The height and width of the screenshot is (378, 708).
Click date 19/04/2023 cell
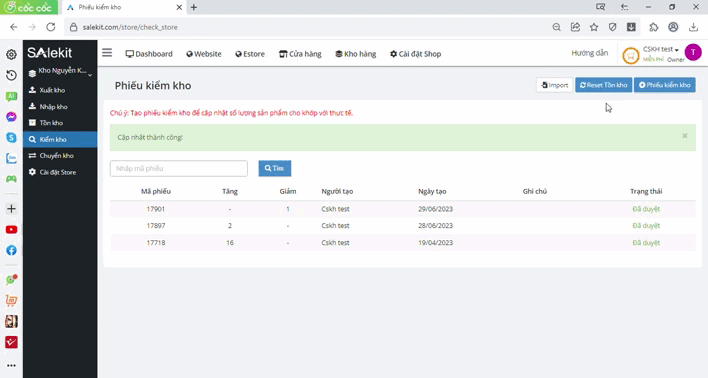pyautogui.click(x=435, y=243)
